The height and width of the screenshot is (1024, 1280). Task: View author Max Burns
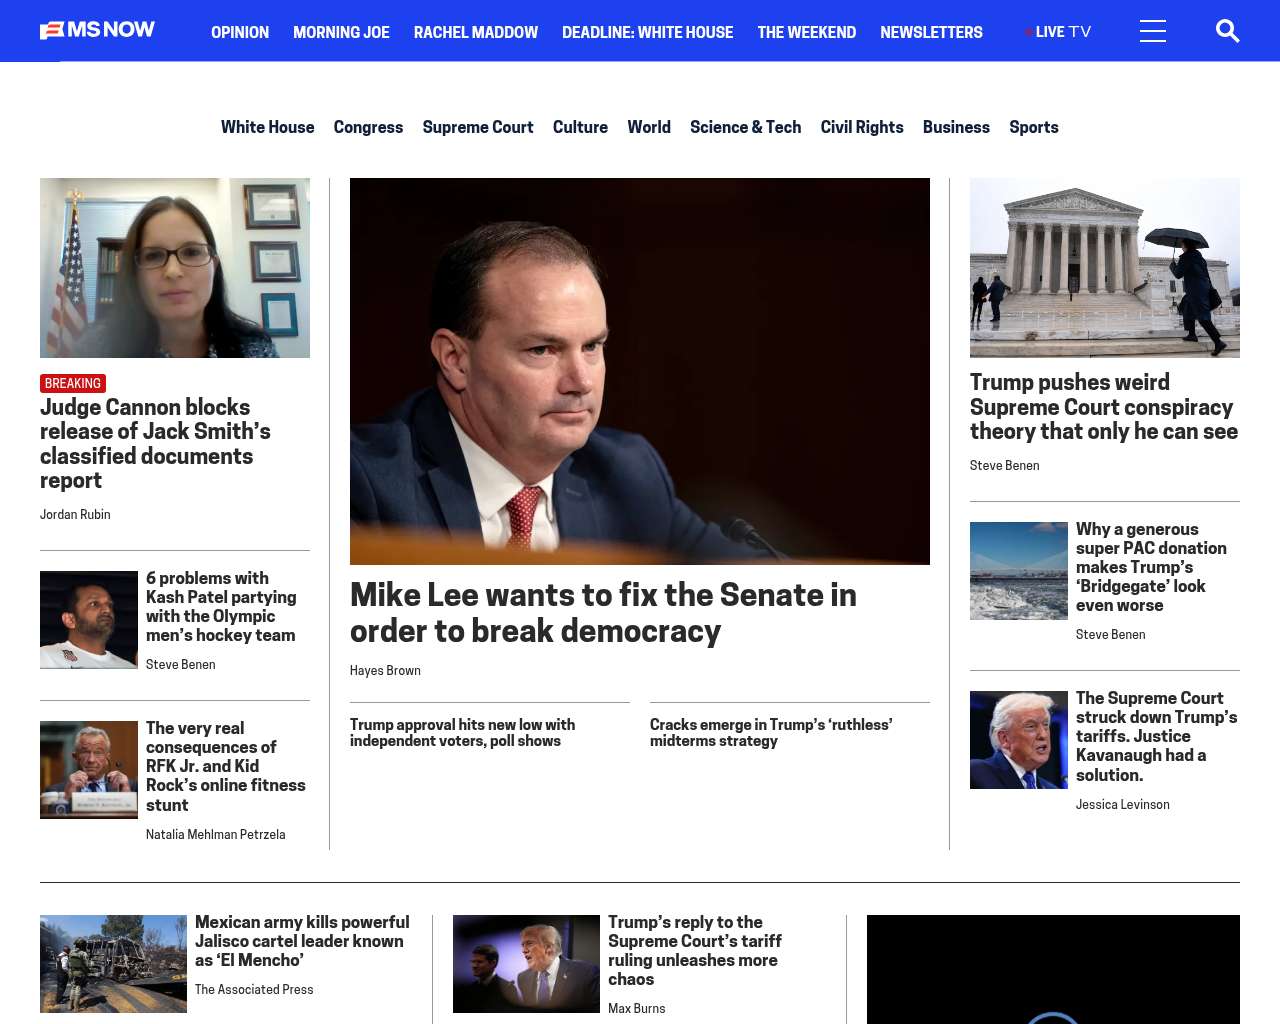pos(636,1008)
